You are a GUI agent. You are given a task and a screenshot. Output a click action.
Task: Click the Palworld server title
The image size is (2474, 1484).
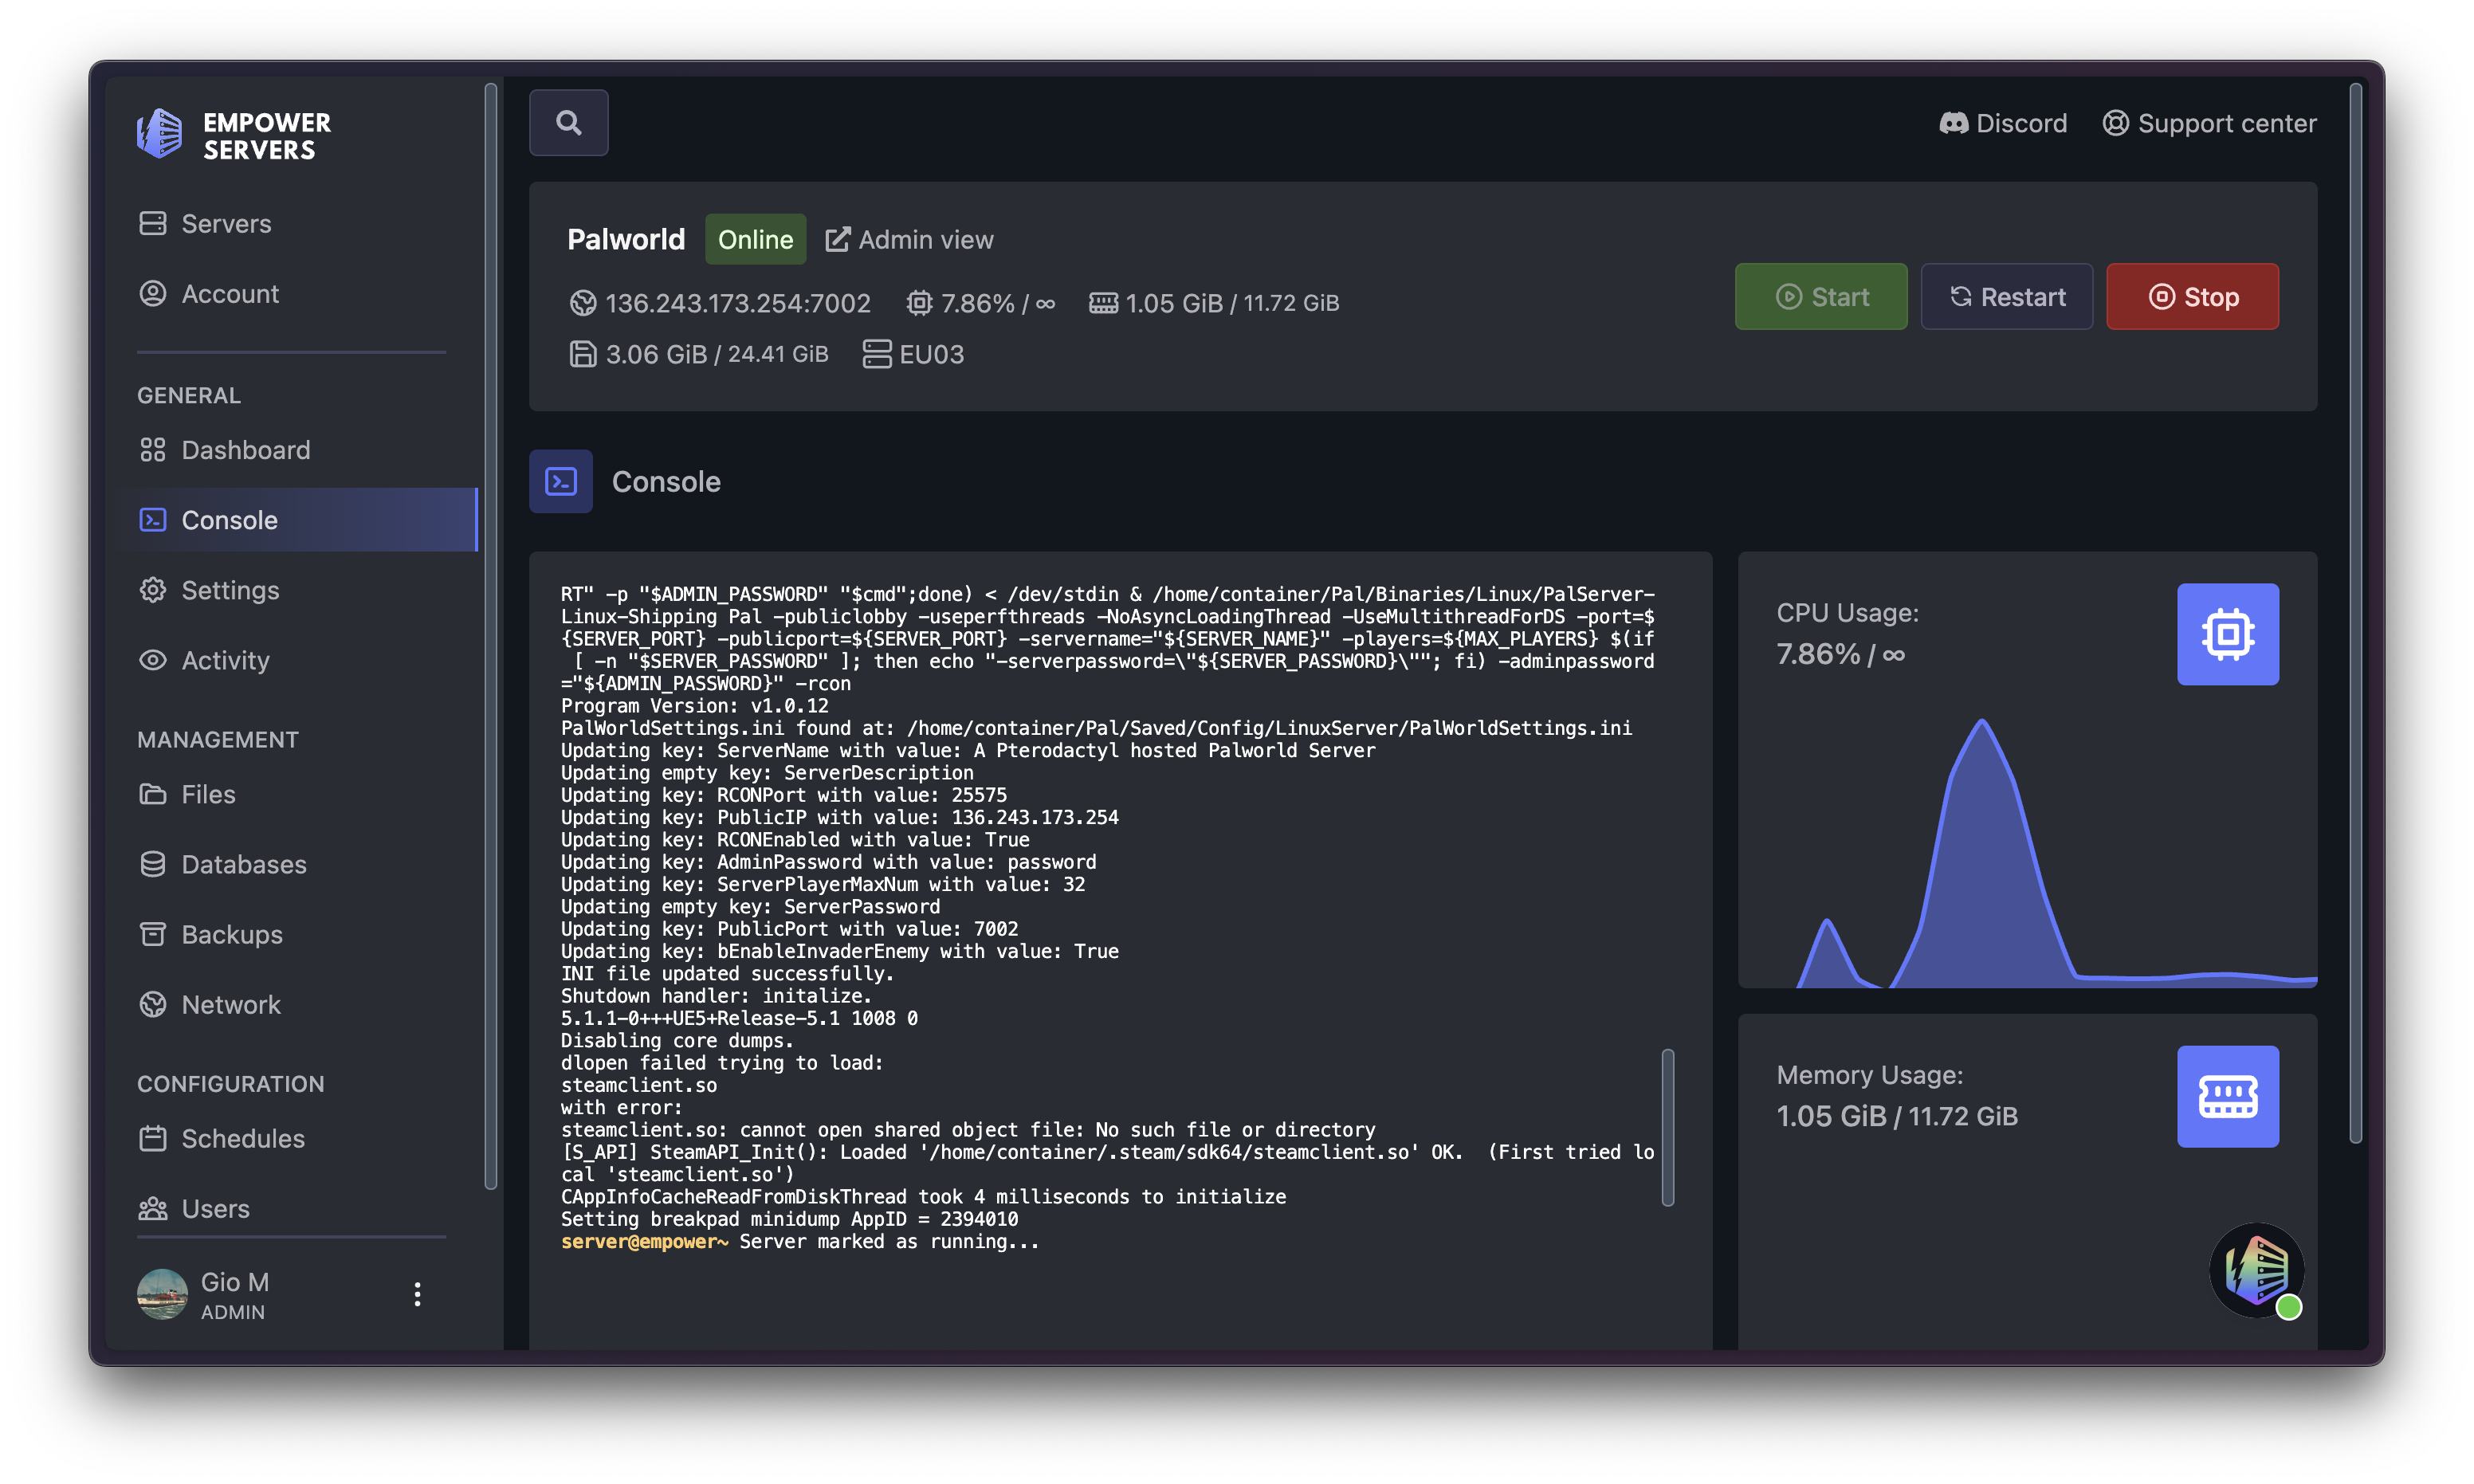point(626,240)
